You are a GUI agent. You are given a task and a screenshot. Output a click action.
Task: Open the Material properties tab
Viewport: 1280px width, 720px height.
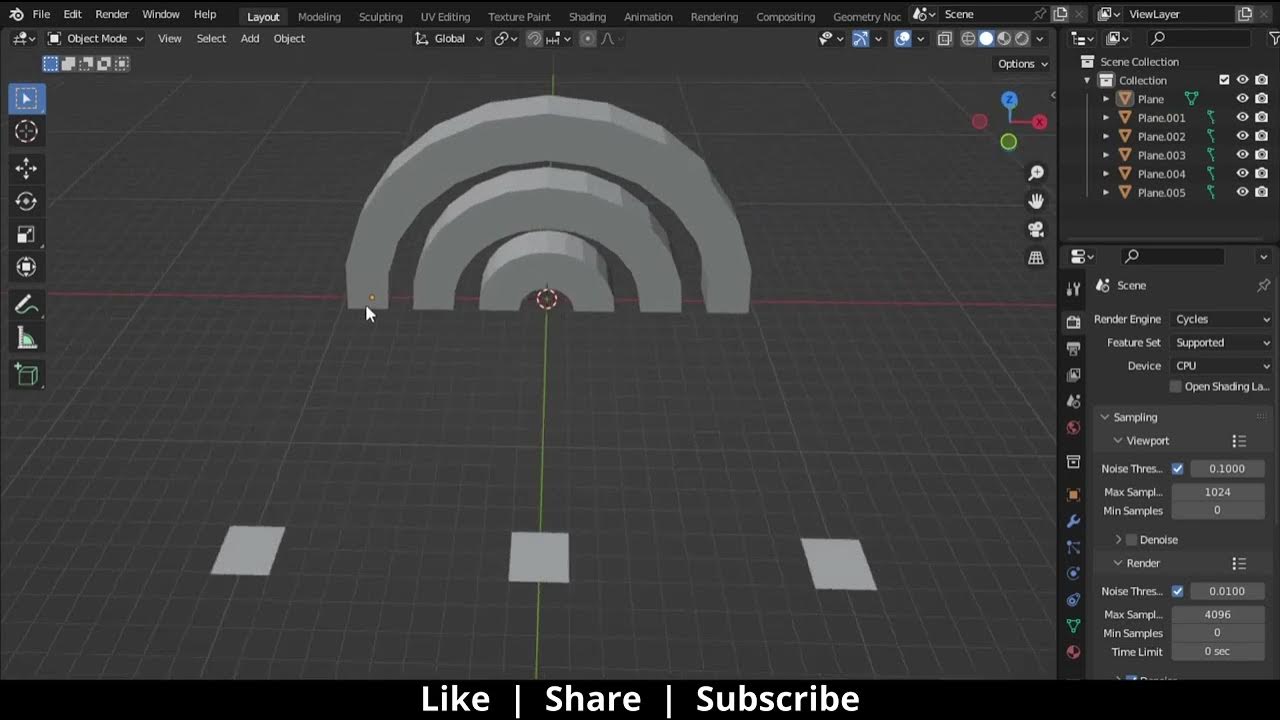point(1073,652)
